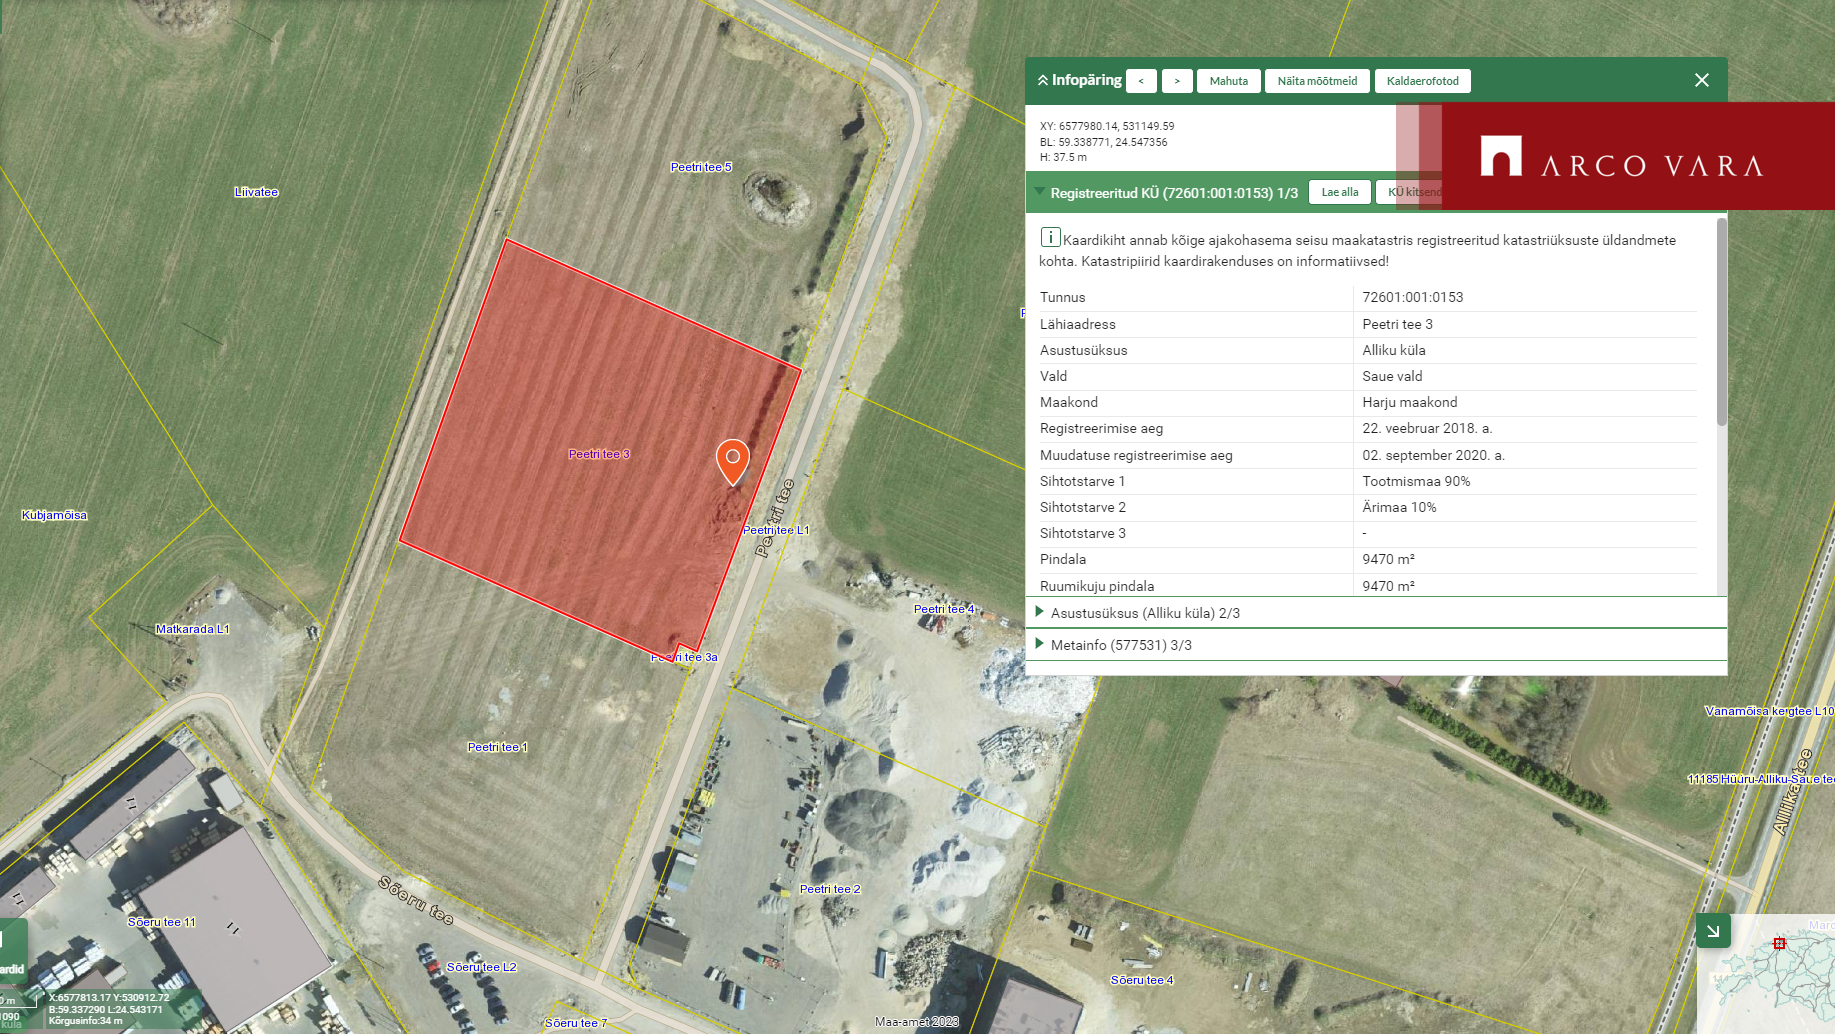Viewport: 1835px width, 1034px height.
Task: Click the info icon beside Kaardikiht note
Action: coord(1050,237)
